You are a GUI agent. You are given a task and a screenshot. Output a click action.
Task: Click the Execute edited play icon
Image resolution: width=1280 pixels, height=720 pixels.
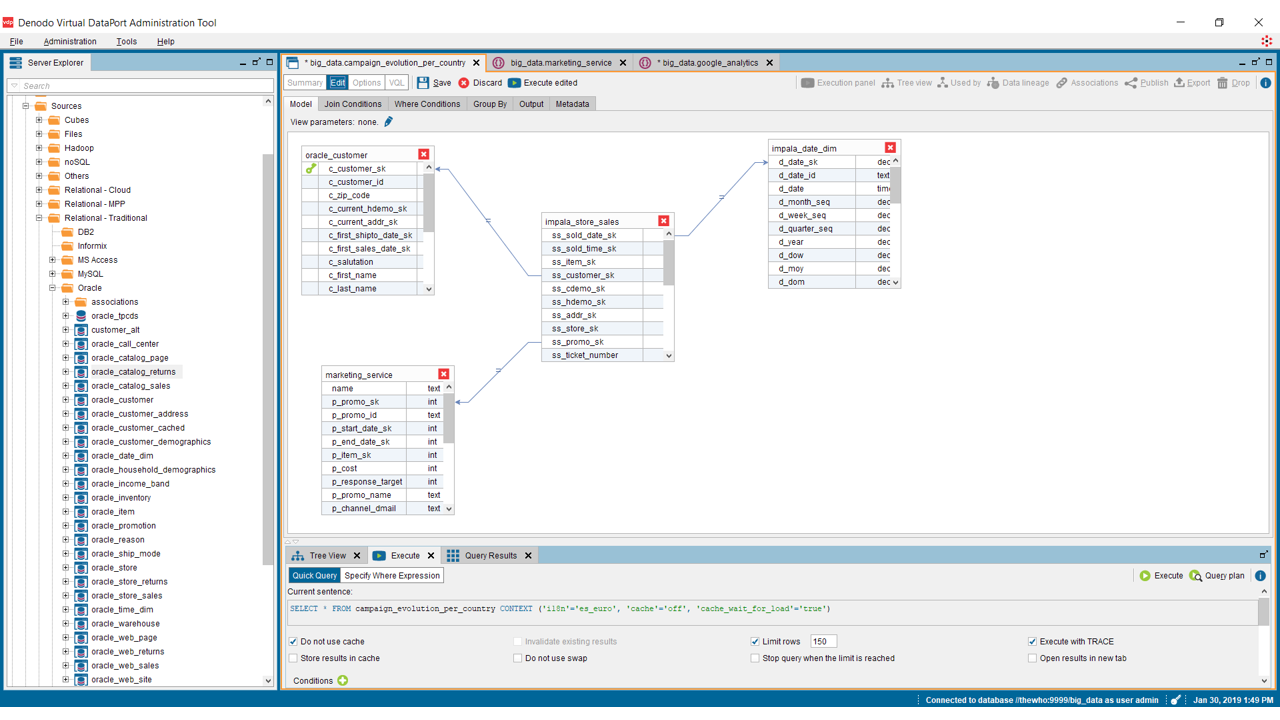coord(514,83)
